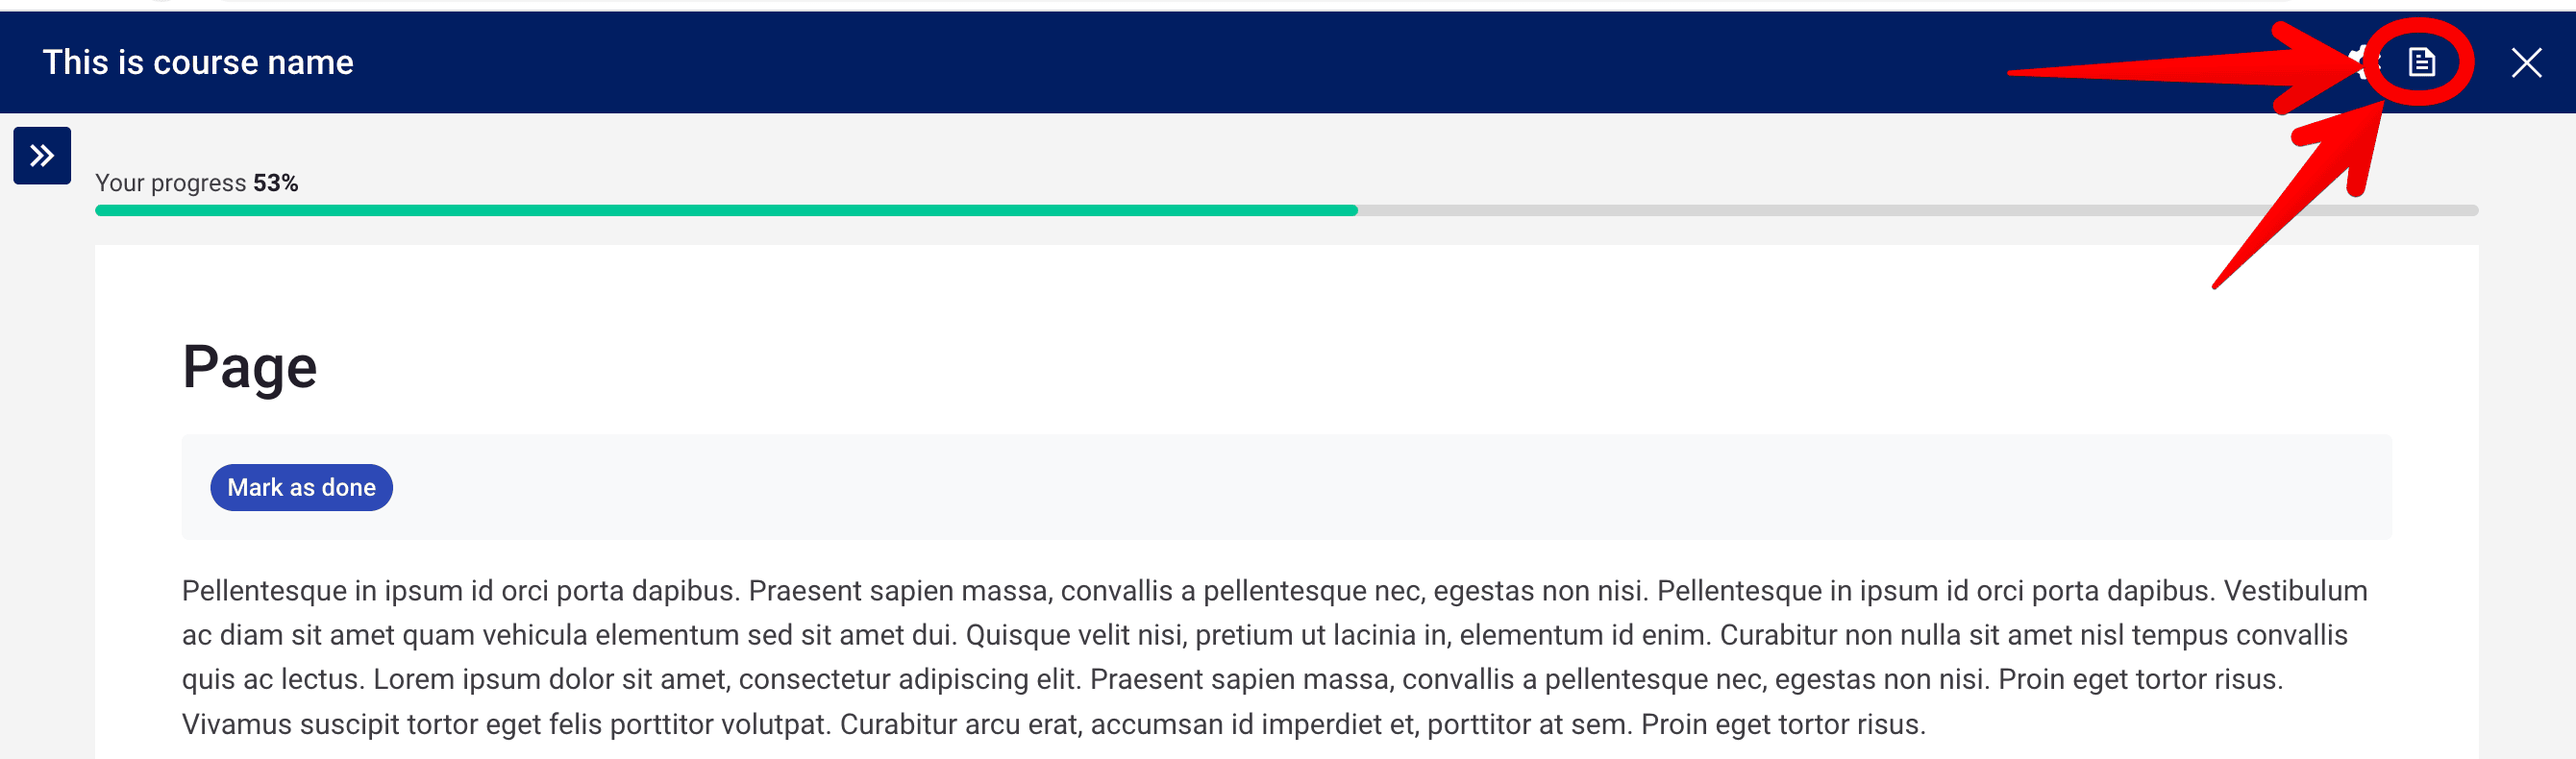This screenshot has width=2576, height=759.
Task: Click the text 'Lorem ipsum dolor sit amet'
Action: point(551,679)
